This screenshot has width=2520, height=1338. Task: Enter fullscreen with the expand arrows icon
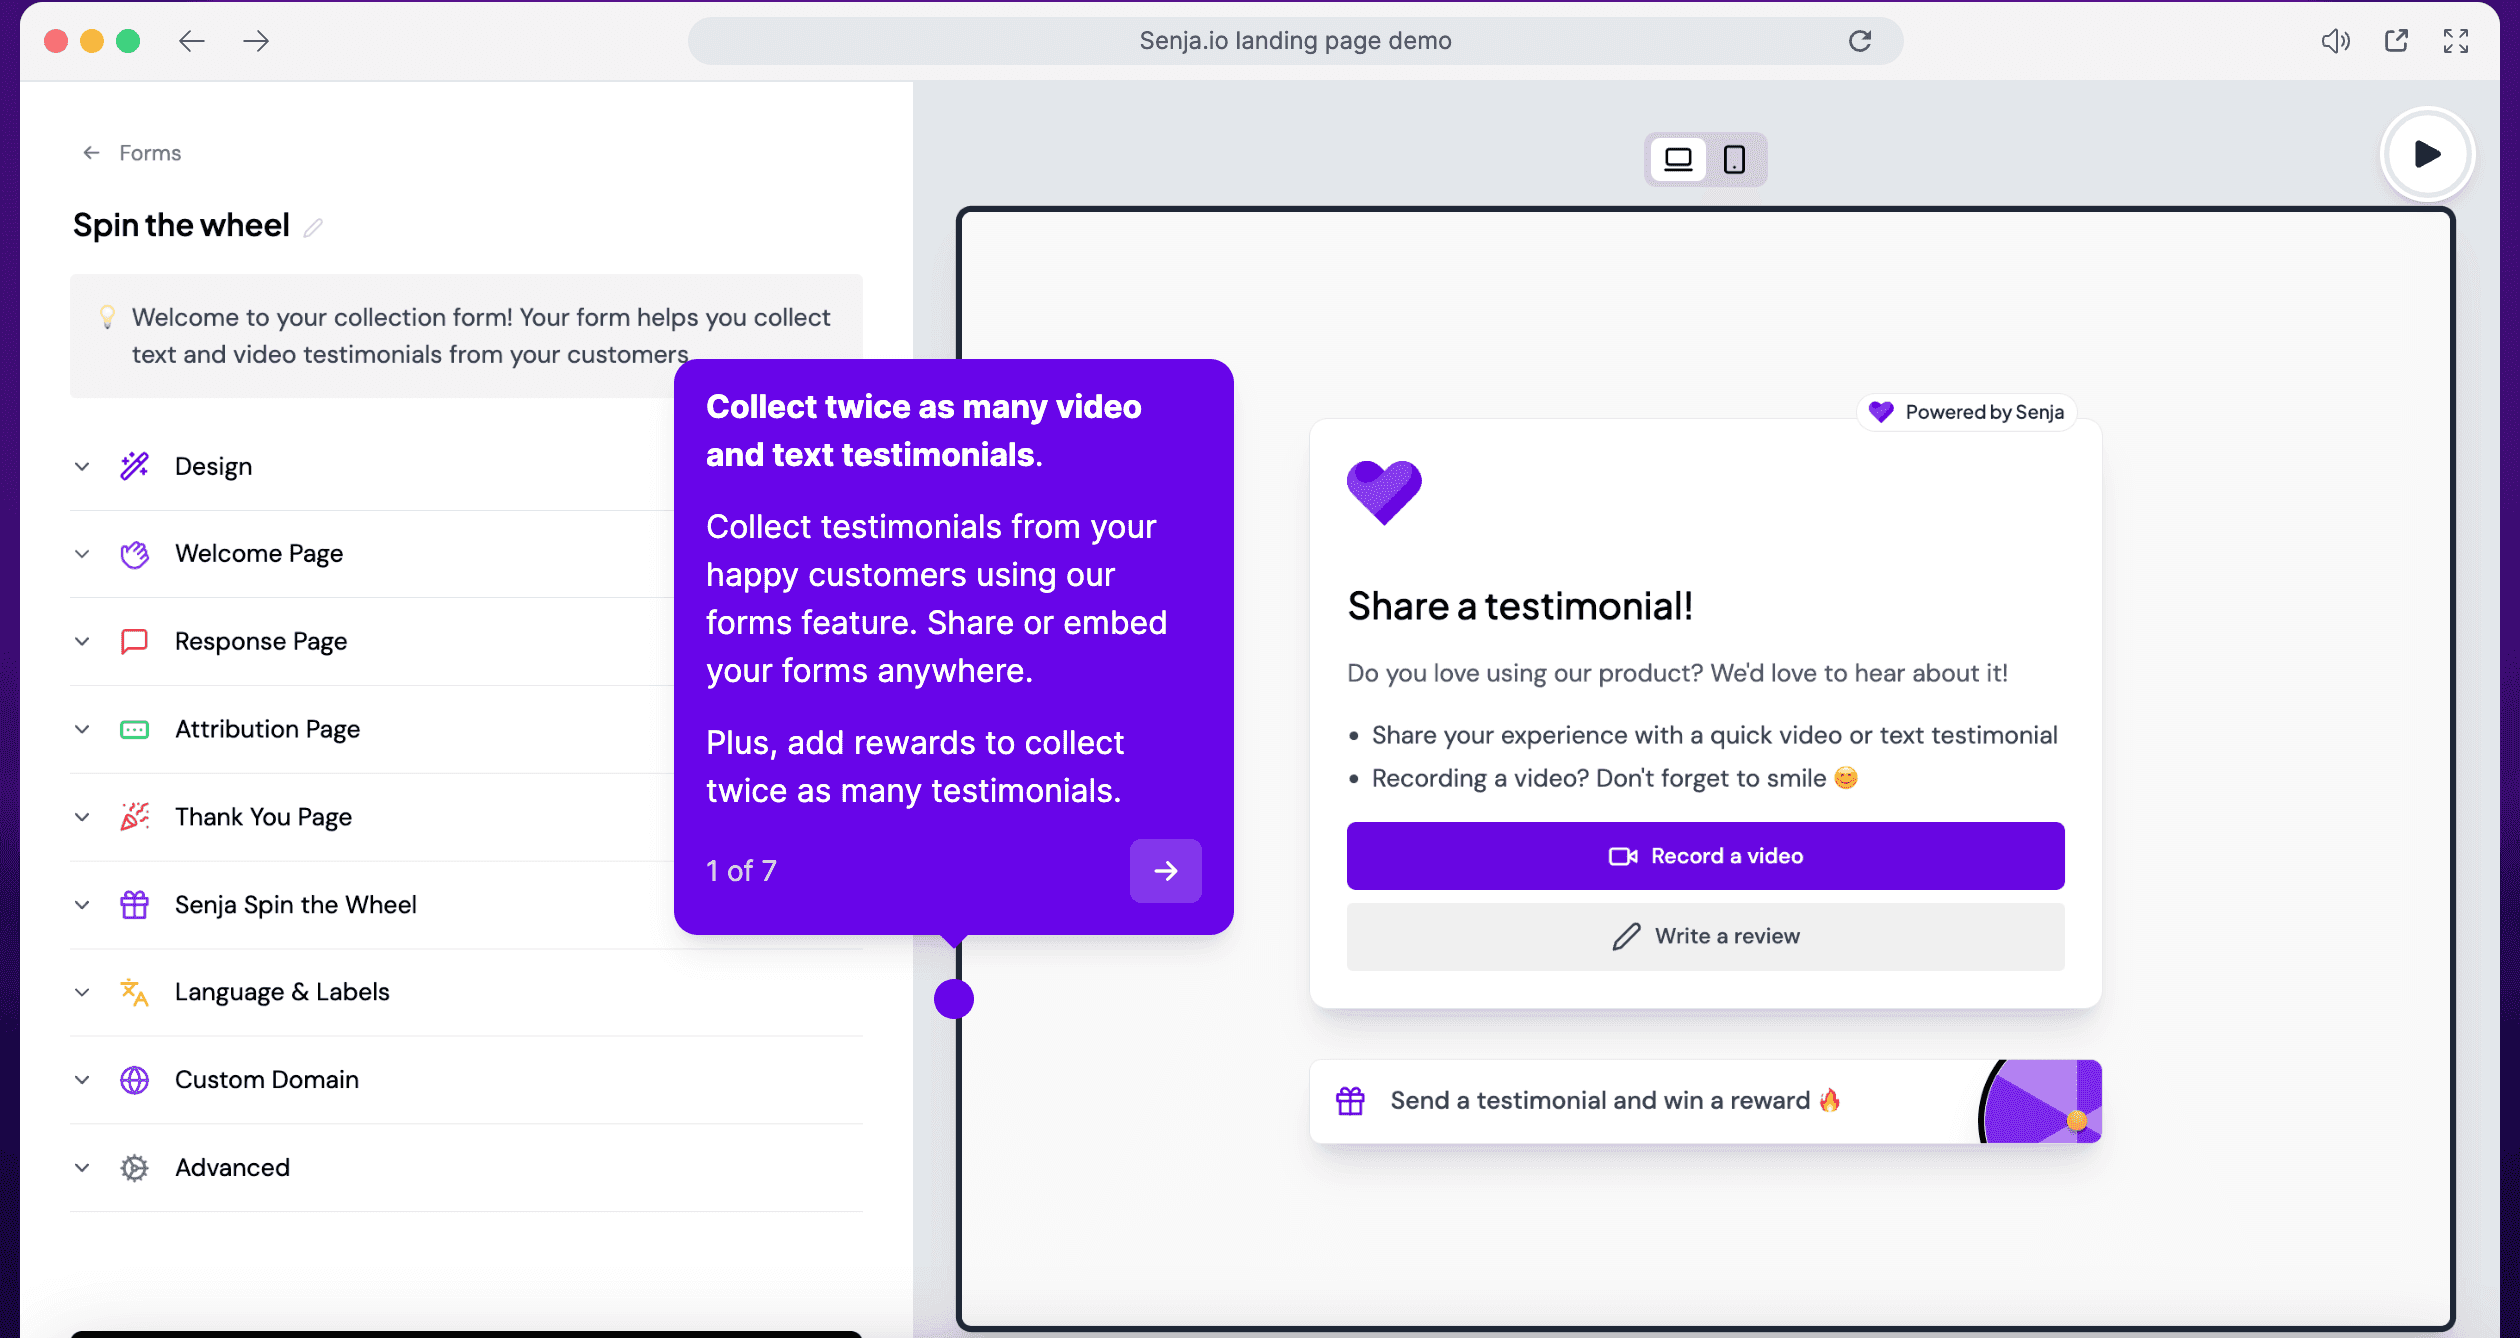click(2456, 41)
